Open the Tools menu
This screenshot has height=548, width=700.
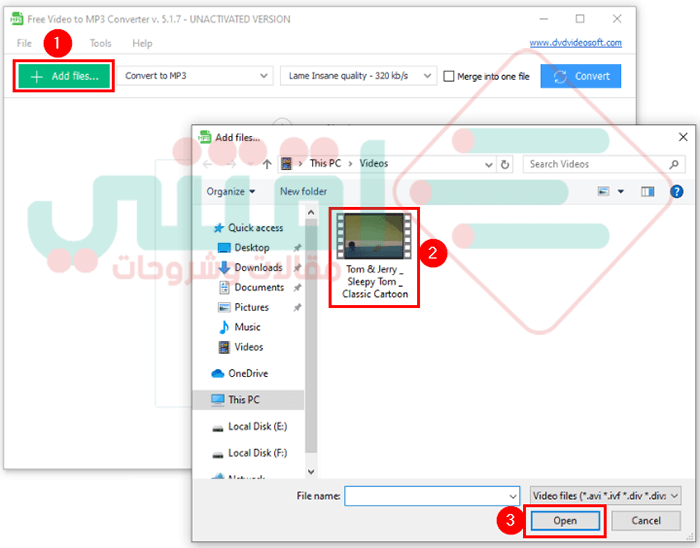tap(100, 43)
